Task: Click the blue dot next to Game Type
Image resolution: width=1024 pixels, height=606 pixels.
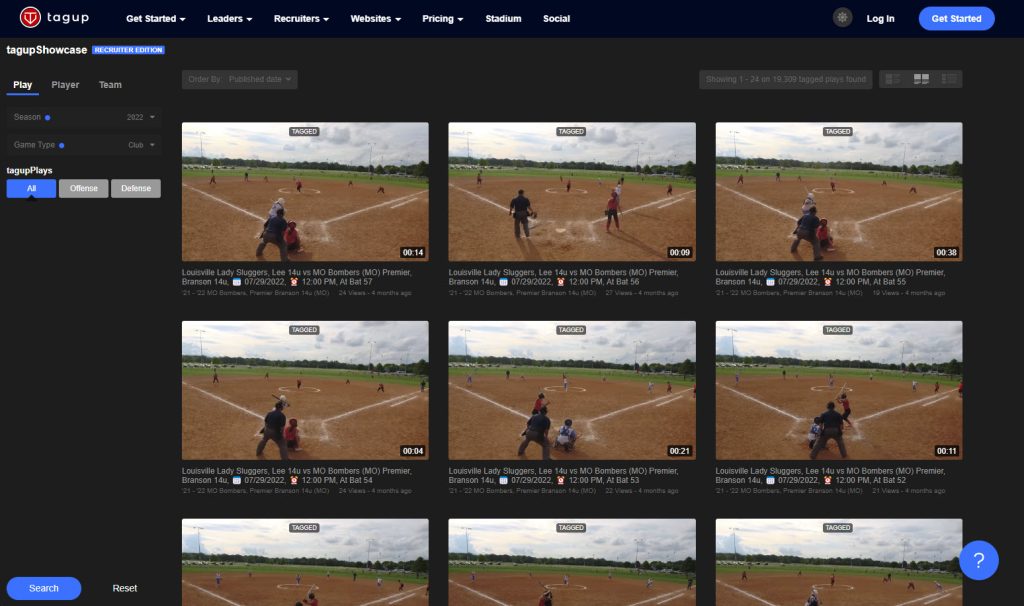Action: click(61, 145)
